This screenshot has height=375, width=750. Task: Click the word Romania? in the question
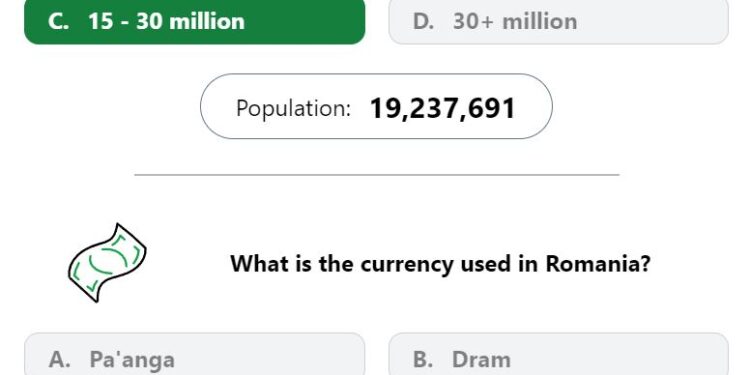pos(598,263)
